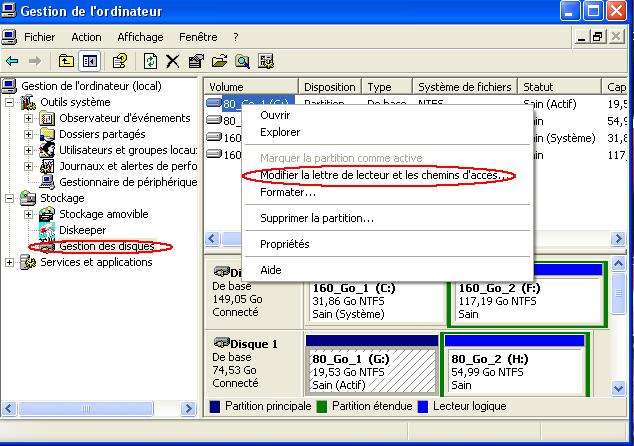Select the 80_Go_2 (H:) partition block
634x446 pixels.
click(514, 365)
